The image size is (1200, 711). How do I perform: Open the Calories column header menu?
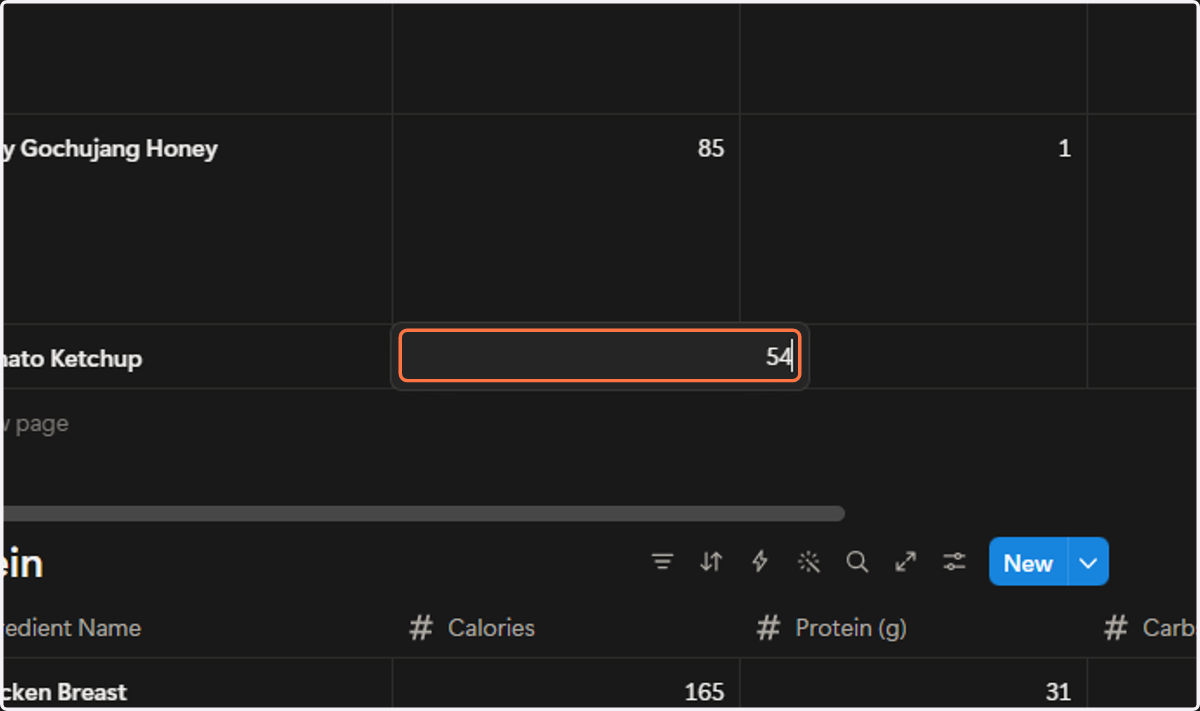(566, 628)
